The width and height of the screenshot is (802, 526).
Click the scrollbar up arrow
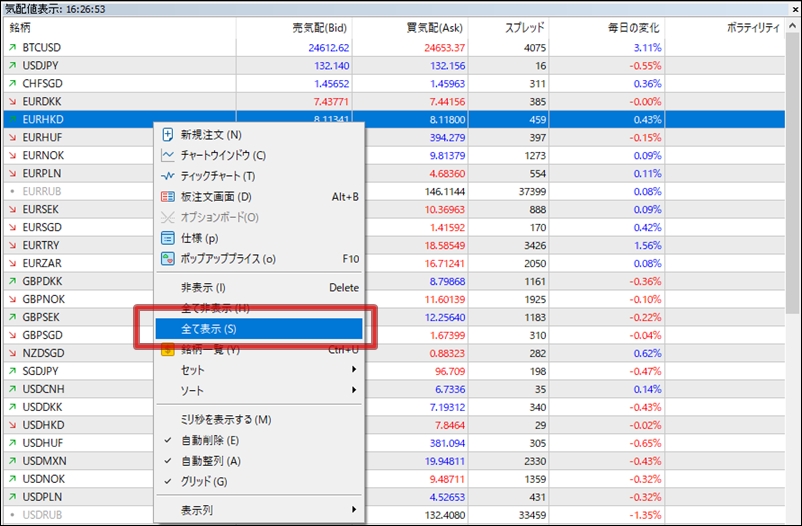pos(793,26)
